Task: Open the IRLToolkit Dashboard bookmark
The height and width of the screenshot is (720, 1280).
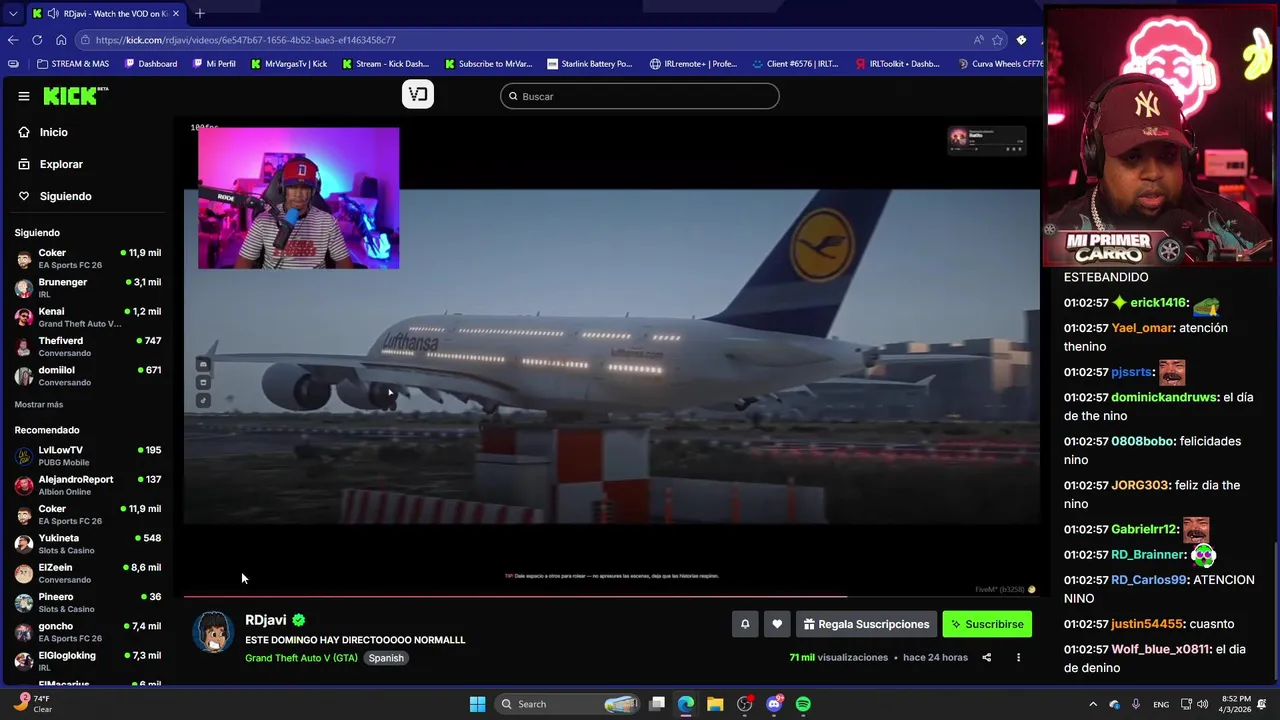Action: click(897, 64)
